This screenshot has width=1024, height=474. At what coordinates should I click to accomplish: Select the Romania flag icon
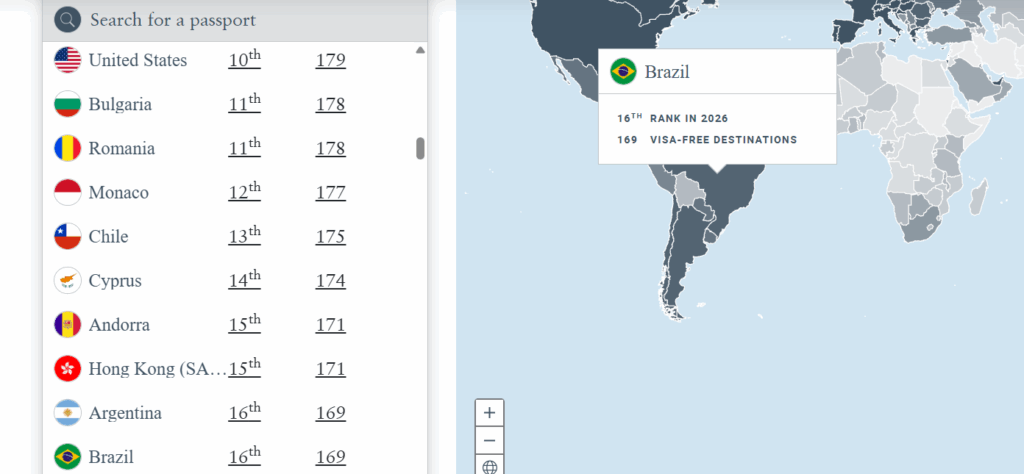[68, 148]
